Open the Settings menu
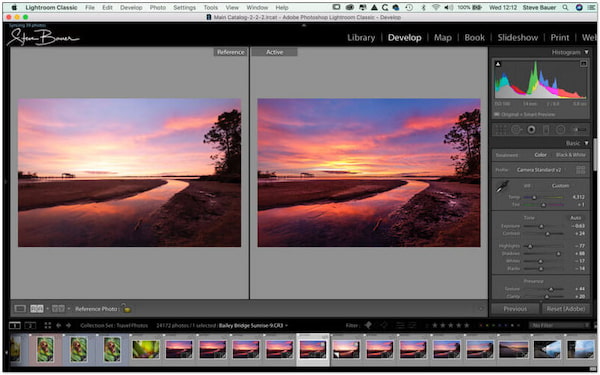Image resolution: width=600 pixels, height=375 pixels. pyautogui.click(x=184, y=7)
